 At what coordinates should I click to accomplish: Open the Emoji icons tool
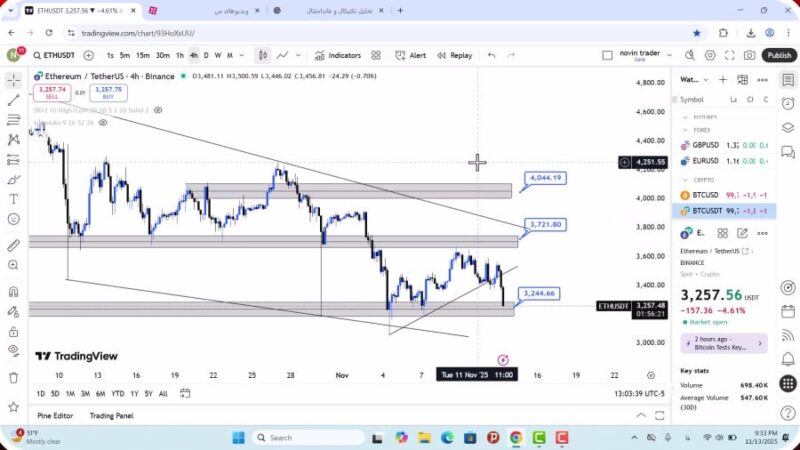click(13, 219)
